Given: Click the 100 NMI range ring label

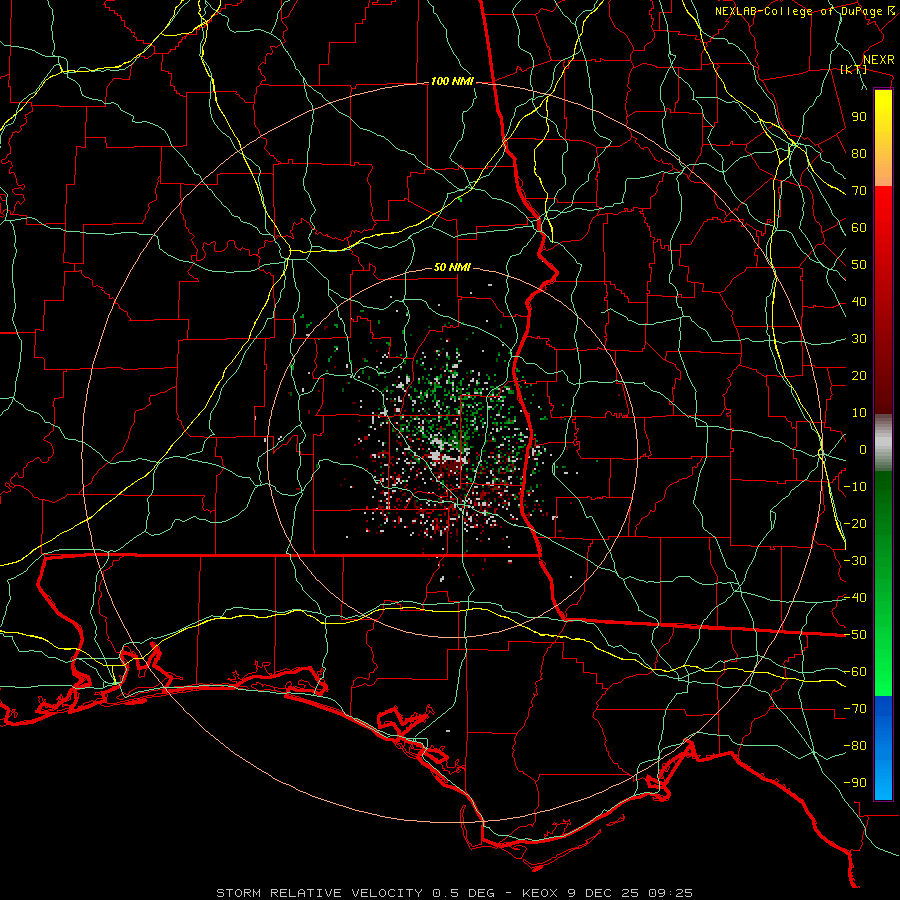Looking at the screenshot, I should coord(452,82).
